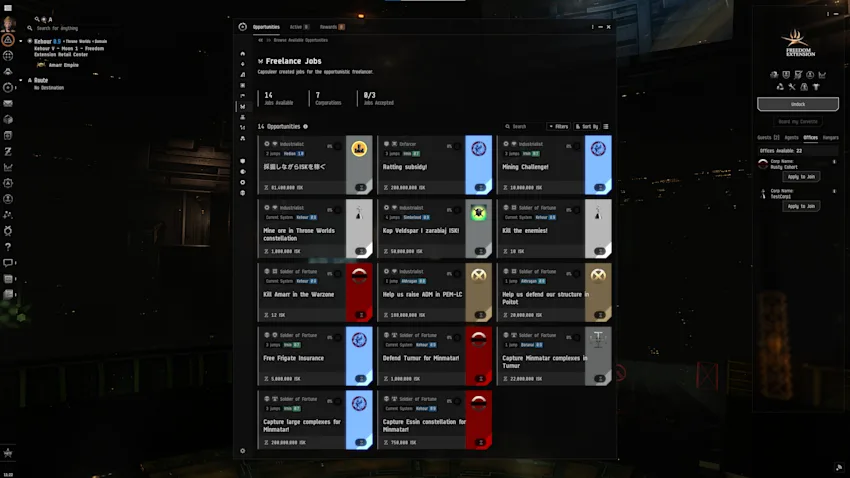The image size is (850, 478).
Task: Open the Wallet ISK icon in the Neocom
Action: [x=8, y=151]
